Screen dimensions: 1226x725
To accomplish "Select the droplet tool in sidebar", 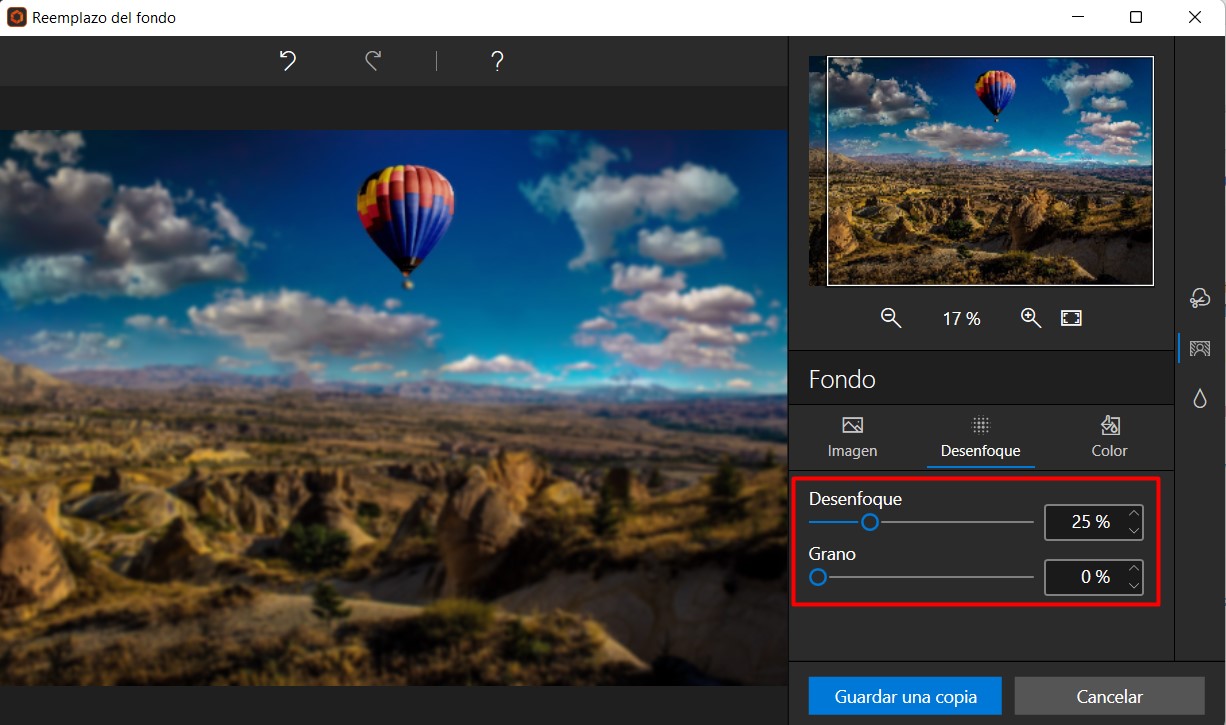I will coord(1200,398).
